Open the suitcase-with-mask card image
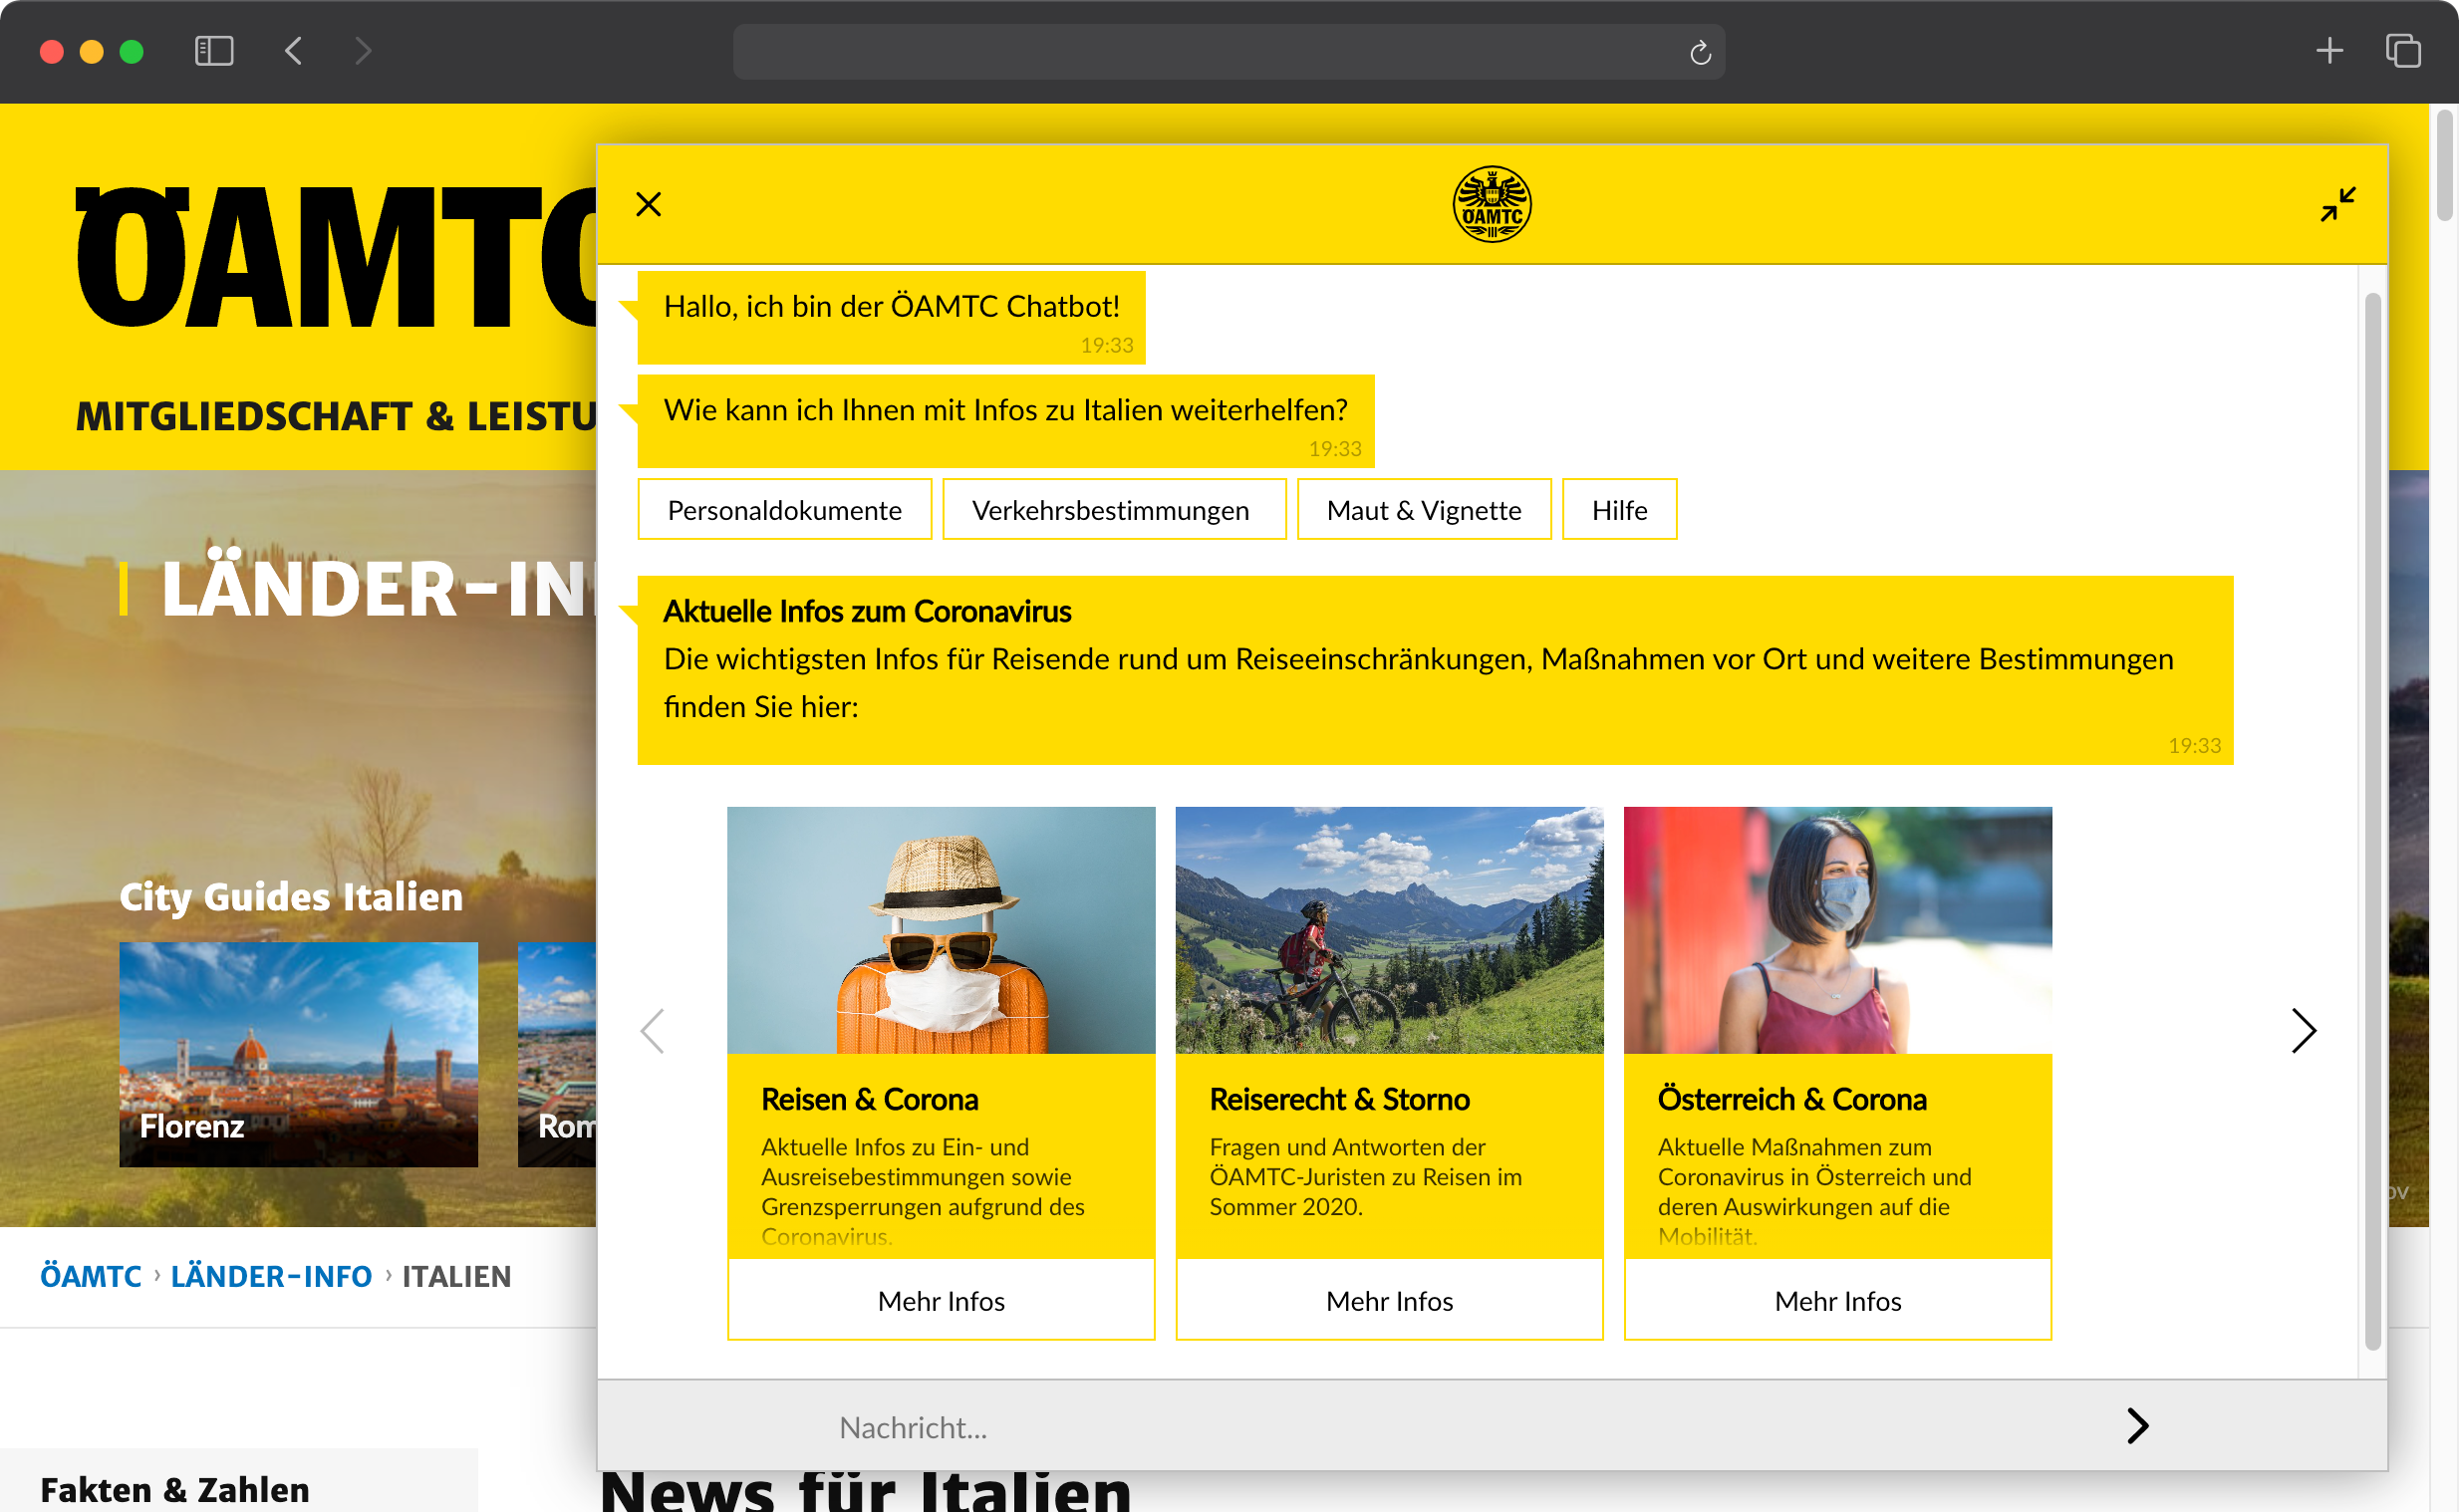 pos(941,930)
